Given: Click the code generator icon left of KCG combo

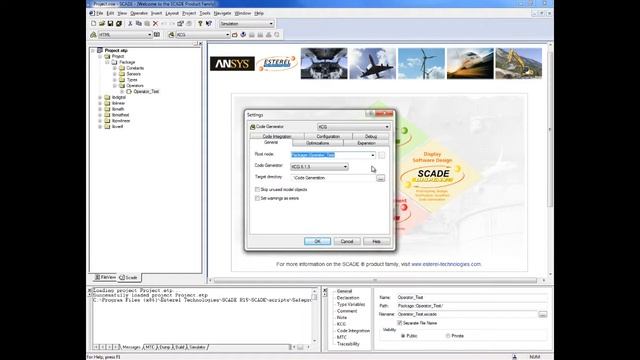Looking at the screenshot, I should (171, 35).
